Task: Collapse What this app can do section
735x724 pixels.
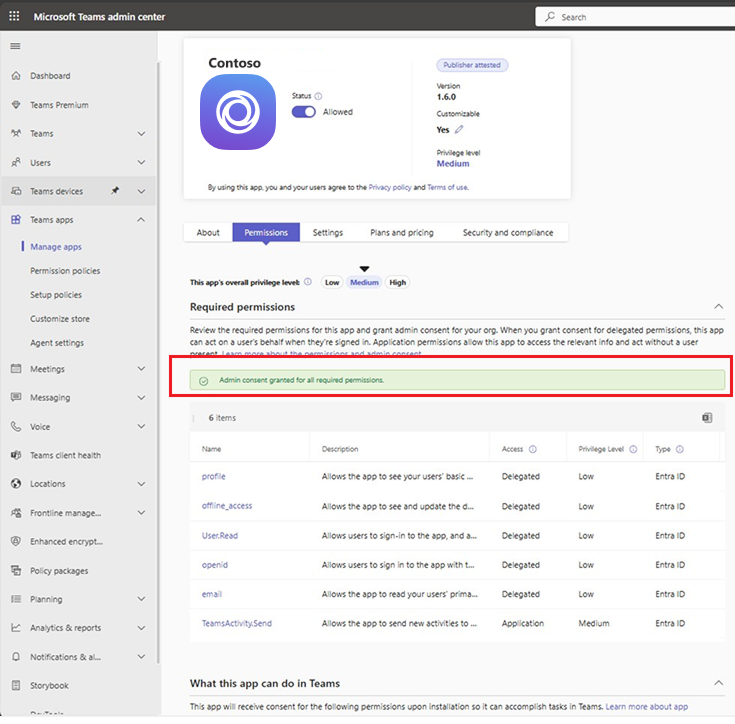Action: [719, 683]
